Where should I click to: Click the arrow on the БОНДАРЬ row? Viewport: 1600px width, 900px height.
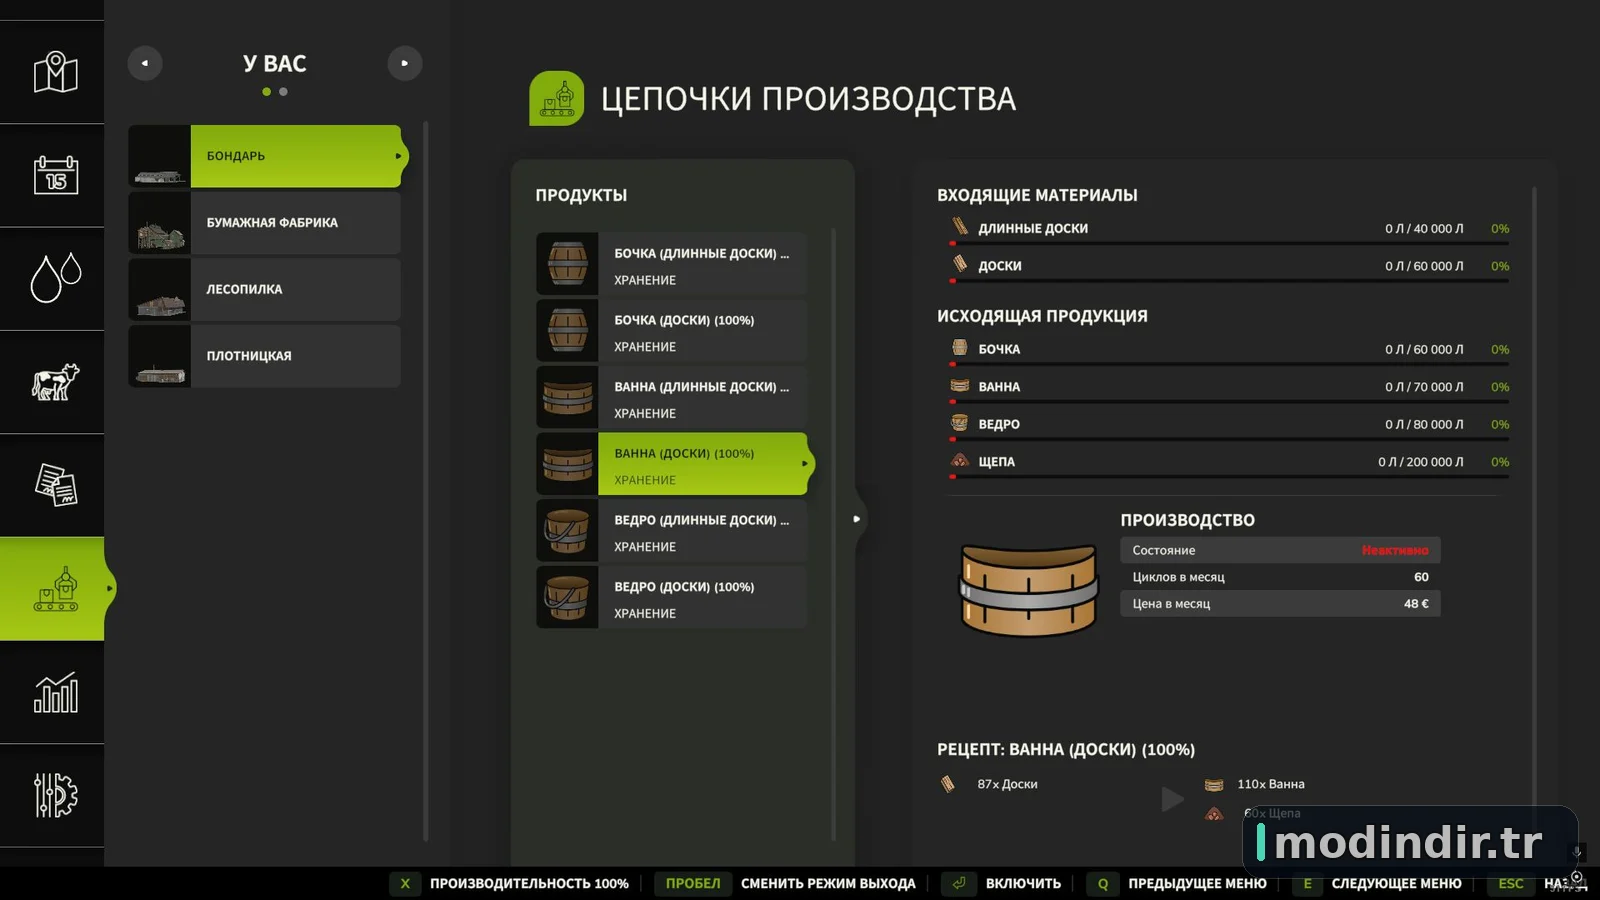398,156
